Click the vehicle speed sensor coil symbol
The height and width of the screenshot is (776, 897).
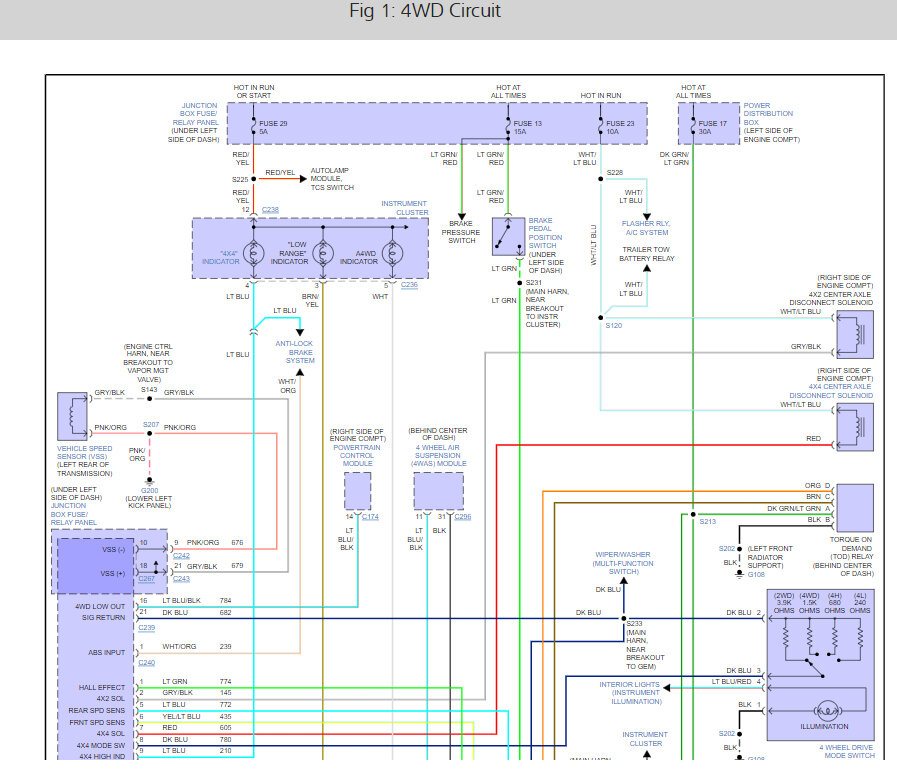point(73,416)
